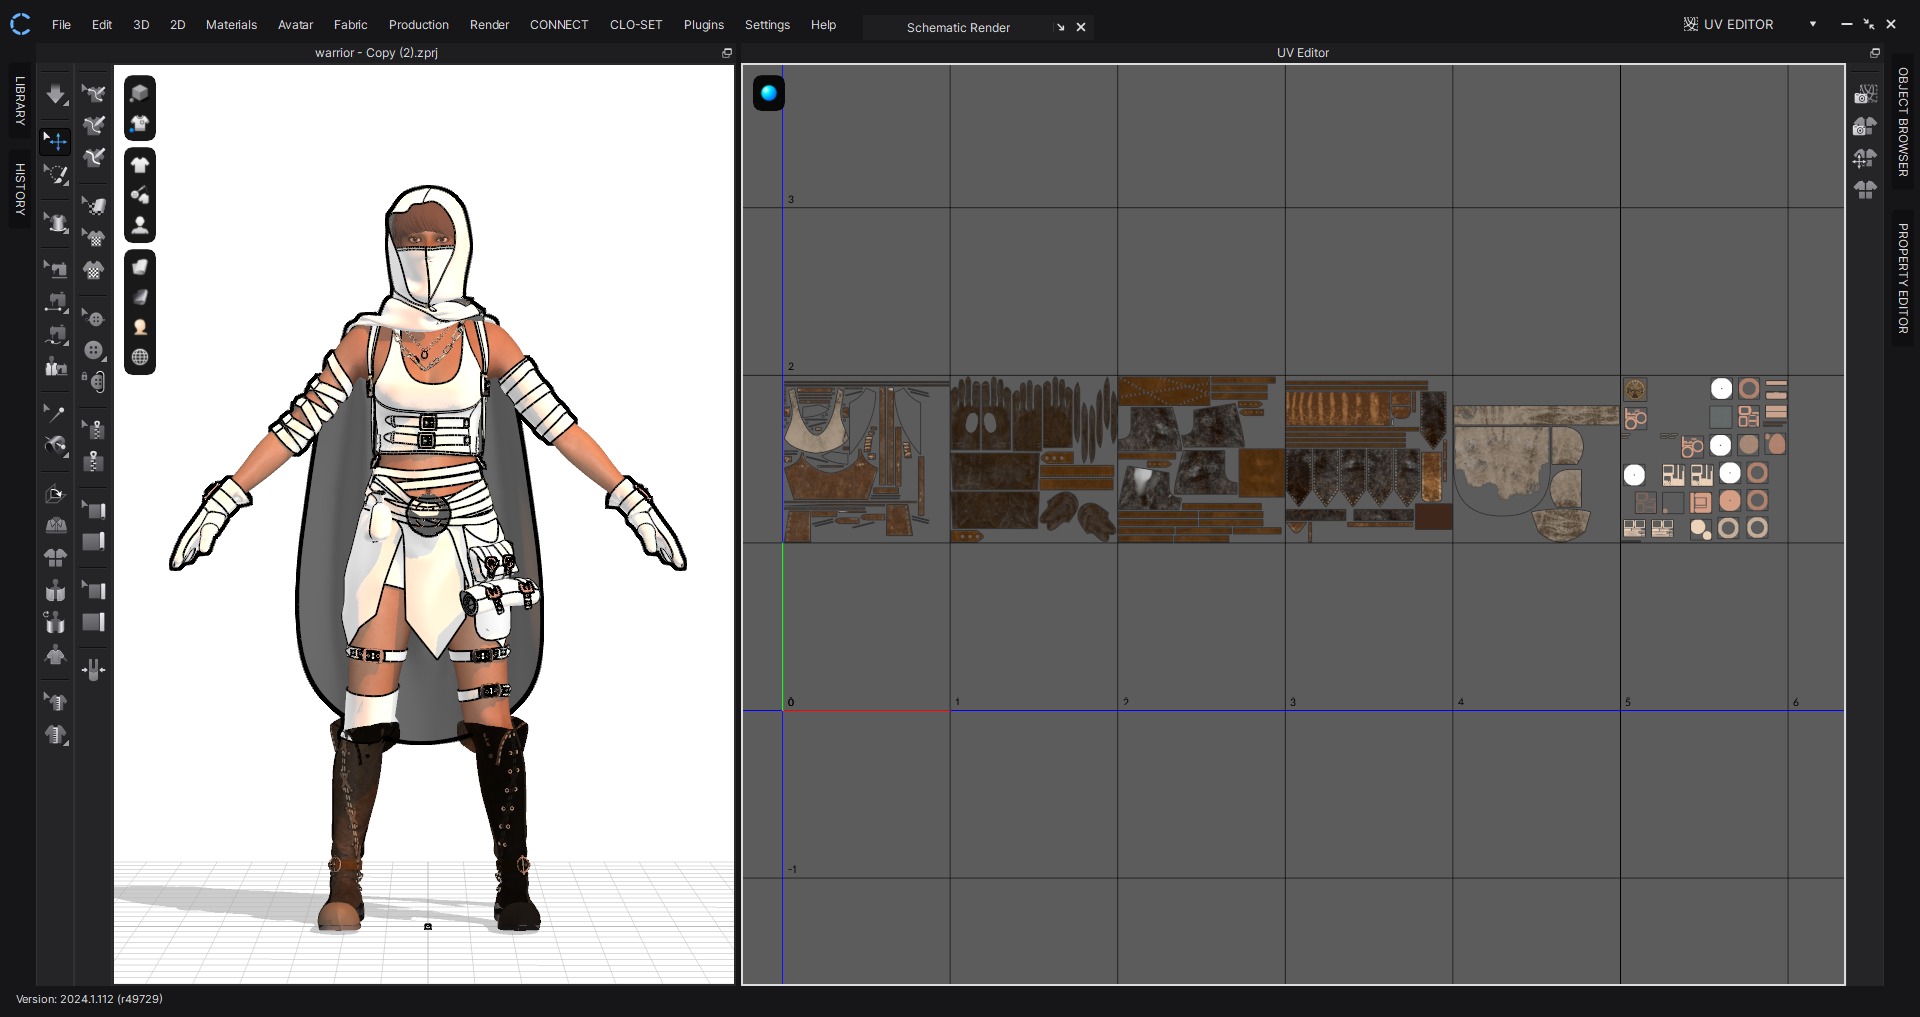Open the Edit menu
This screenshot has width=1920, height=1017.
click(102, 25)
